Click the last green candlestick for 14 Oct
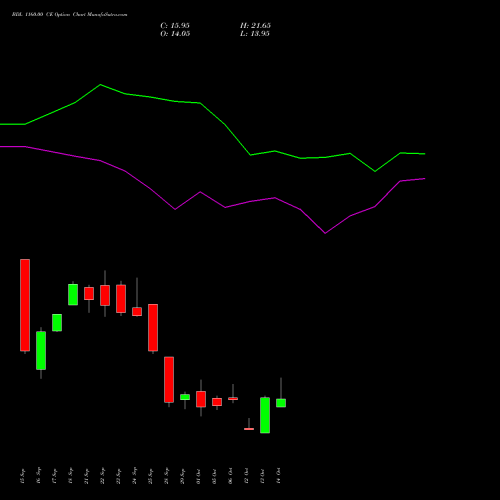Image resolution: width=500 pixels, height=500 pixels. coord(281,403)
